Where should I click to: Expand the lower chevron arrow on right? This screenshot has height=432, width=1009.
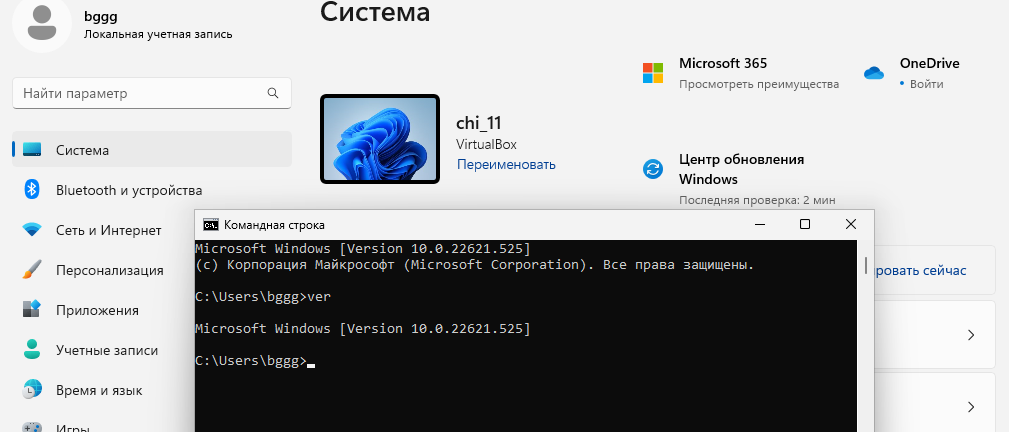(970, 407)
